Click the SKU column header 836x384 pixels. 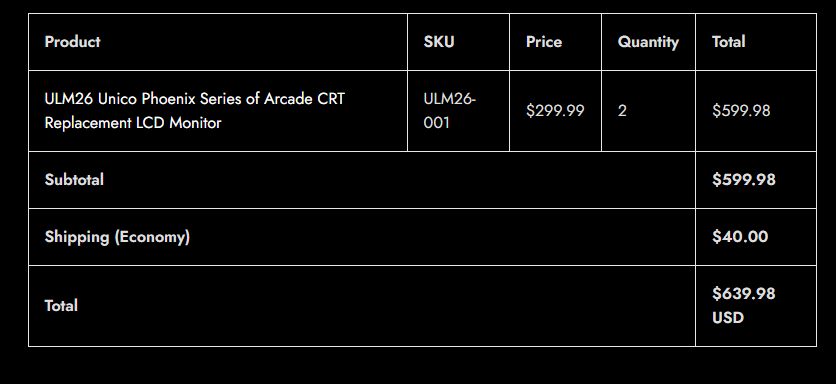pyautogui.click(x=439, y=42)
